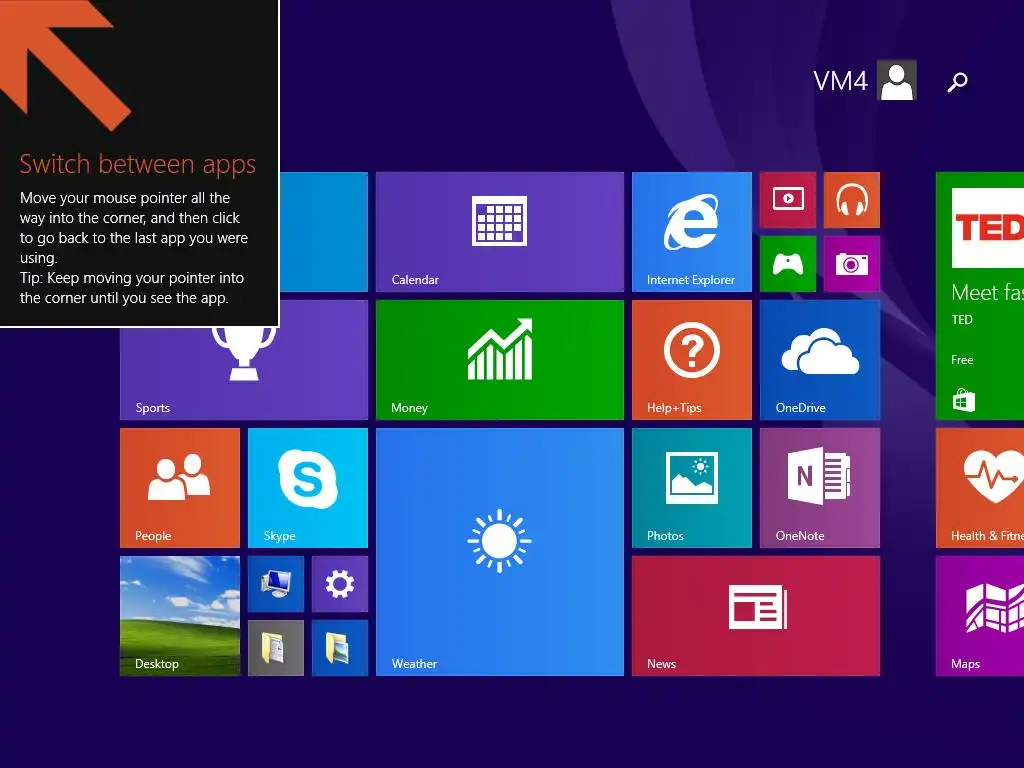Viewport: 1024px width, 768px height.
Task: Open the Weather tile
Action: click(x=500, y=552)
